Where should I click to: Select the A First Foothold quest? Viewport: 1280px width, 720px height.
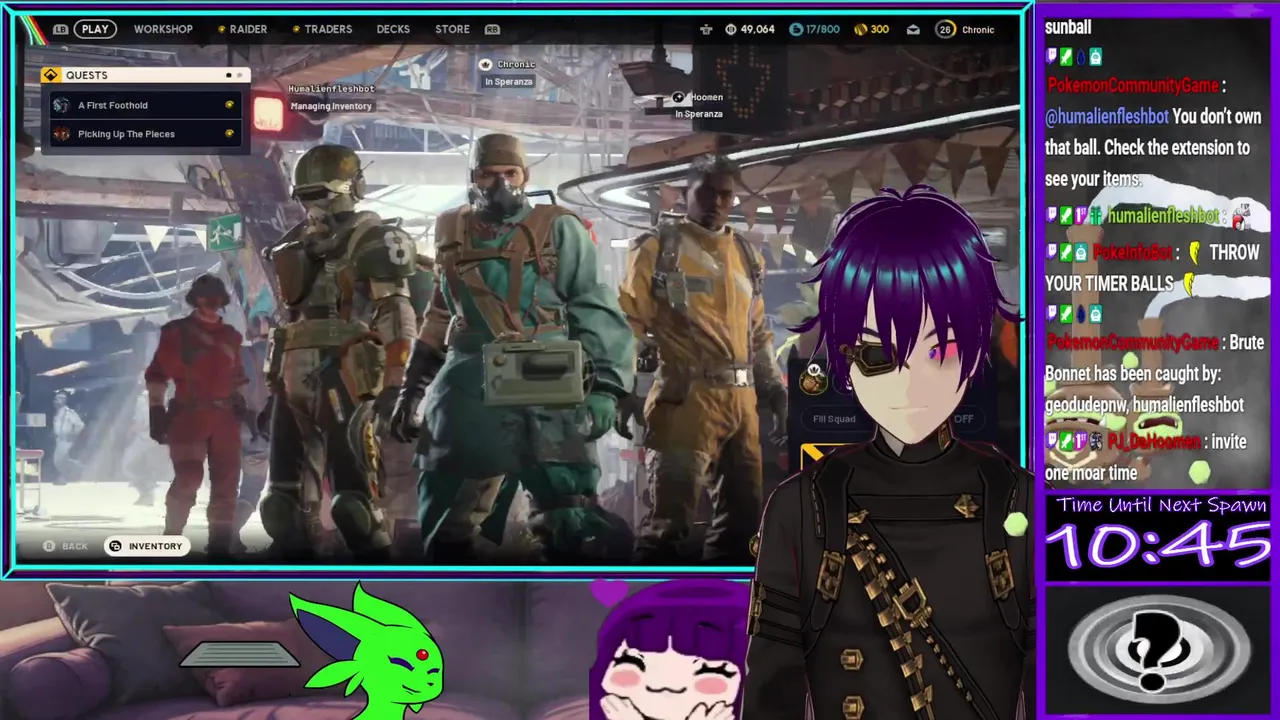[147, 105]
